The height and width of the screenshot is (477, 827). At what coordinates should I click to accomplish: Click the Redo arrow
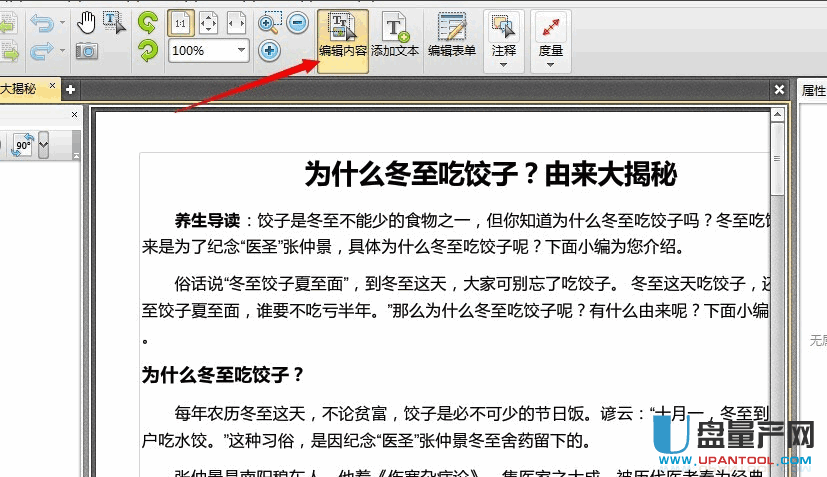(x=41, y=50)
